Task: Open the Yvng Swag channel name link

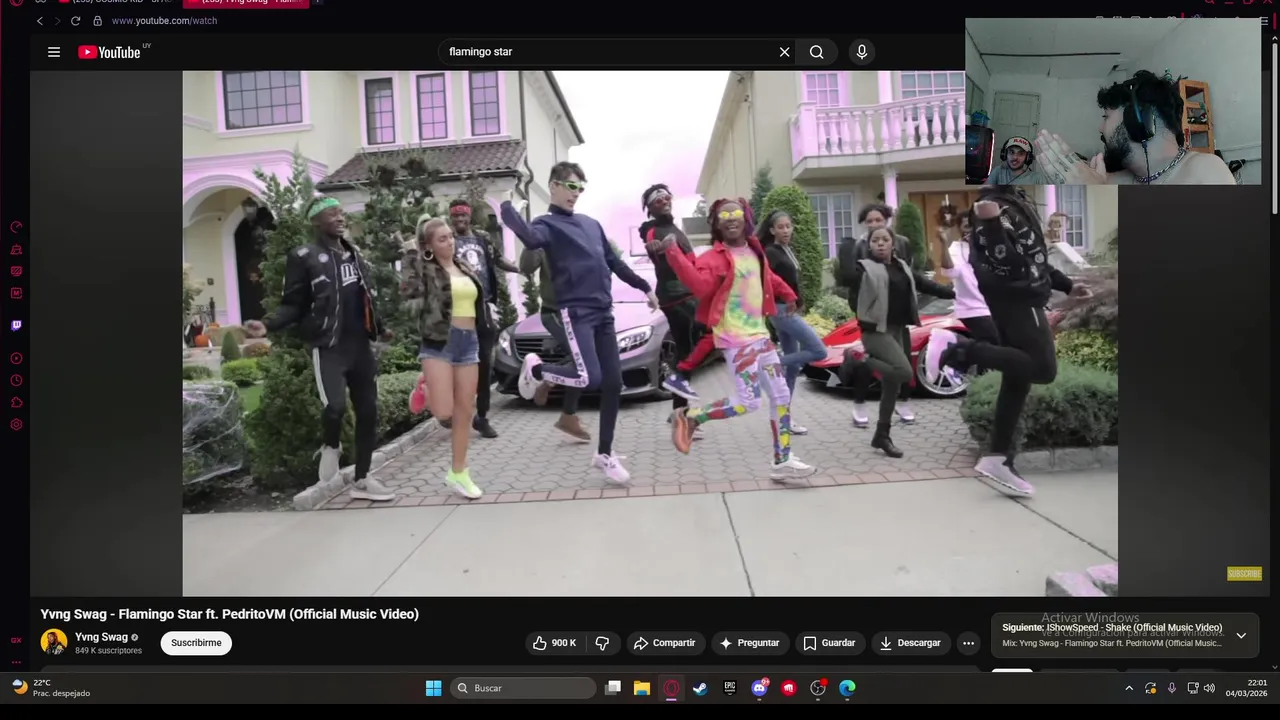Action: (101, 637)
